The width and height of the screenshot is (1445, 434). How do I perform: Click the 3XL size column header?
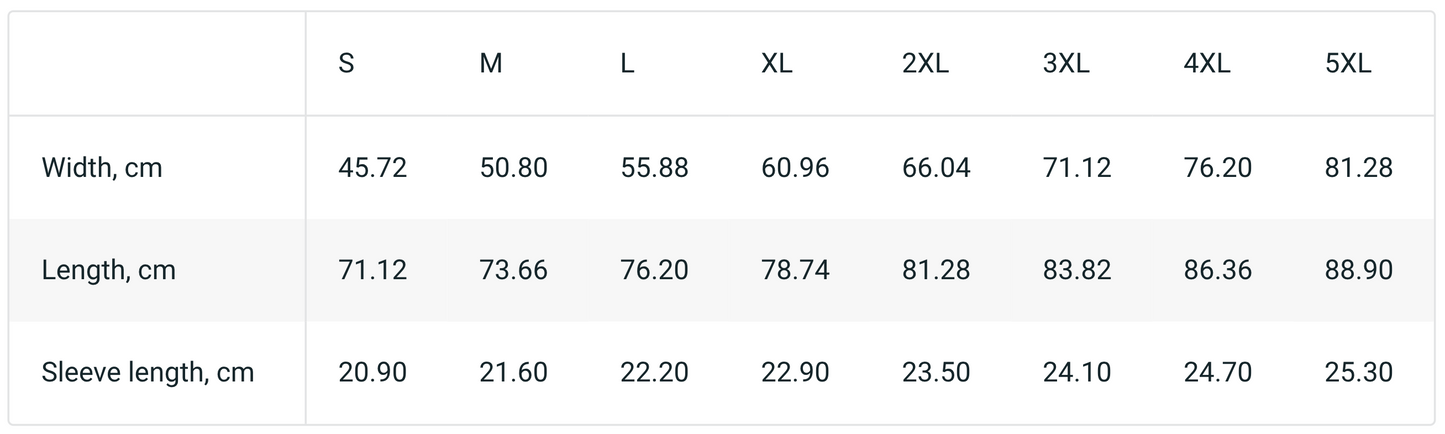pos(1066,65)
